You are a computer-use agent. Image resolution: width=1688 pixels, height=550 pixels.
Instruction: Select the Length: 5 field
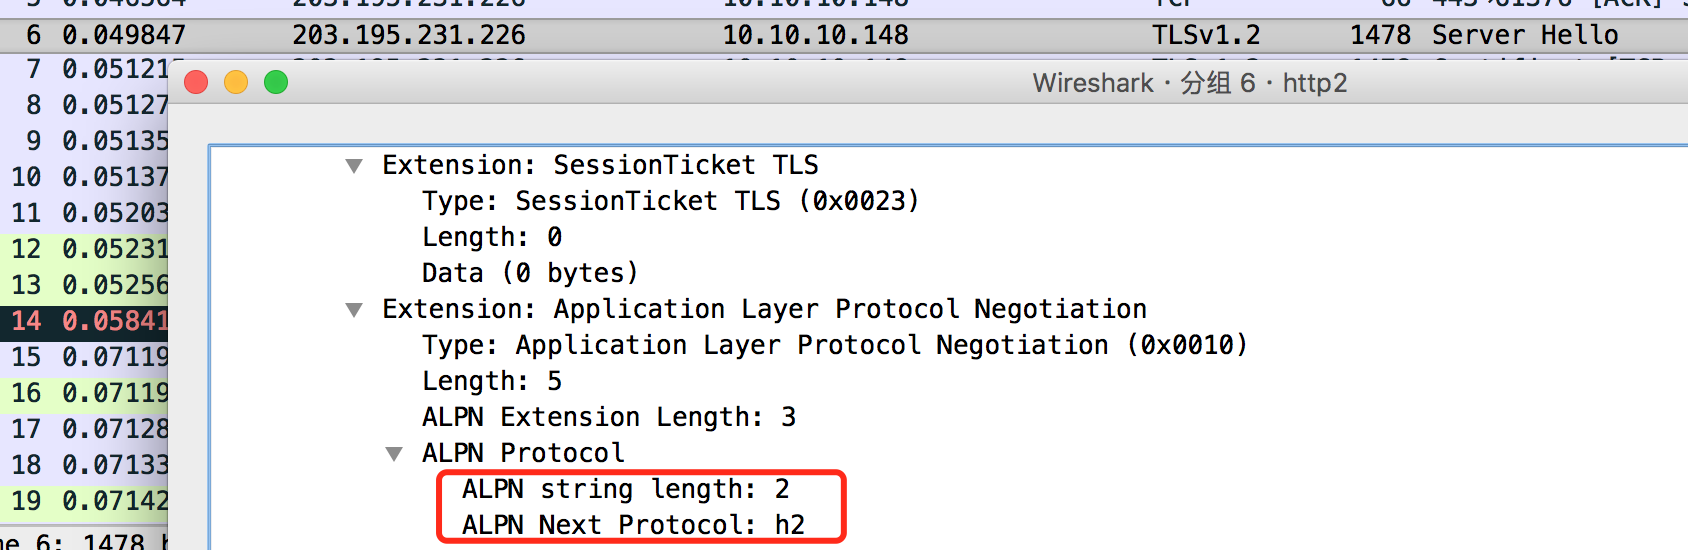pyautogui.click(x=492, y=381)
